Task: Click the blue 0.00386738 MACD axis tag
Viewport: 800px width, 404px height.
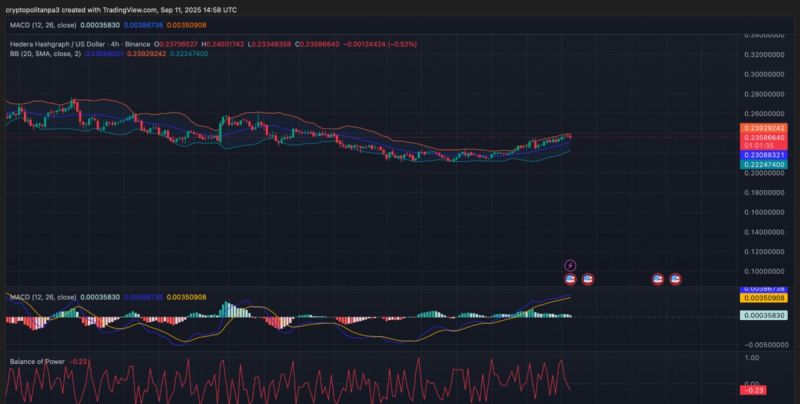Action: click(763, 289)
